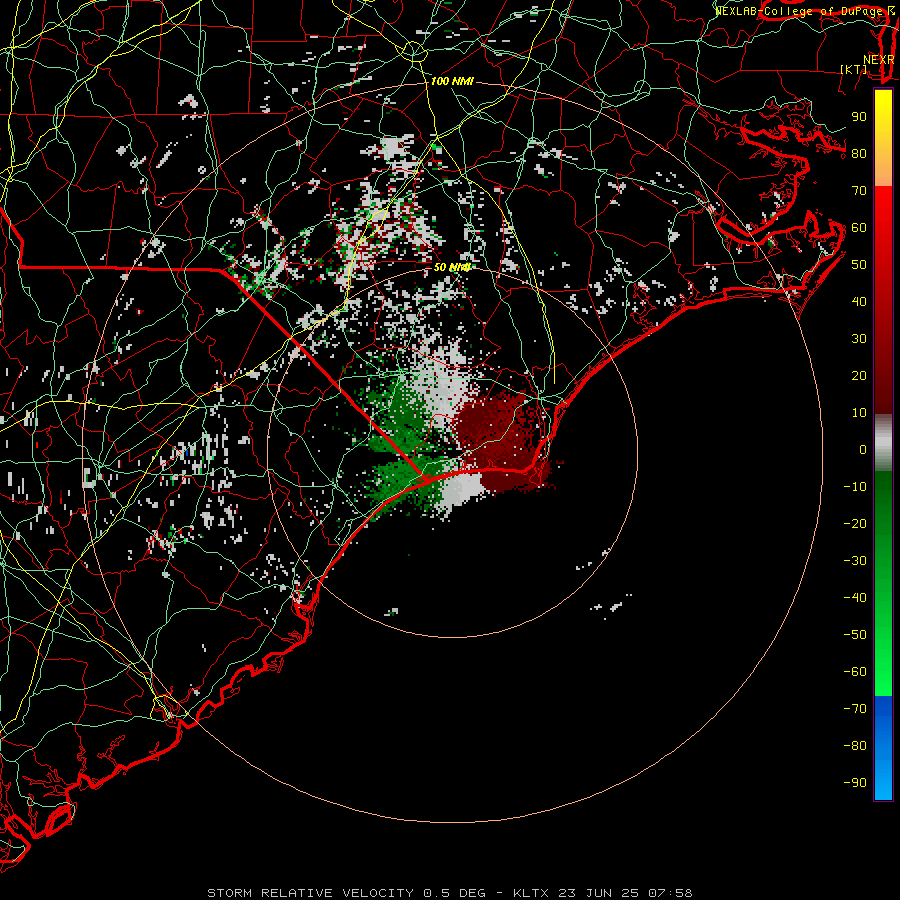Click the partially cut "NEXR" label
Image resolution: width=900 pixels, height=900 pixels.
click(878, 60)
